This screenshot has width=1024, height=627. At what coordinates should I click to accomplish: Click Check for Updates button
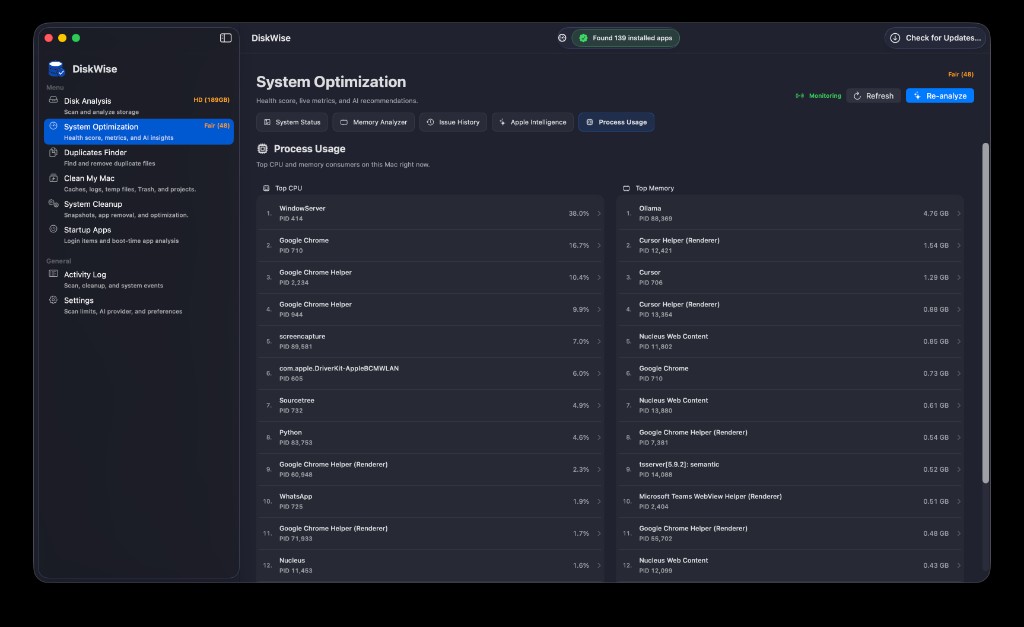(x=936, y=38)
